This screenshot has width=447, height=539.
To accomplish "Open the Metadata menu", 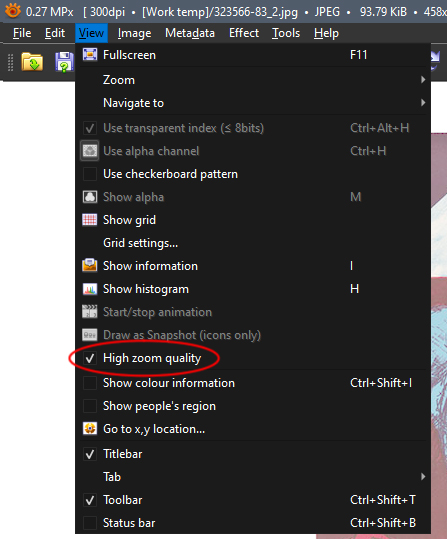I will tap(190, 33).
